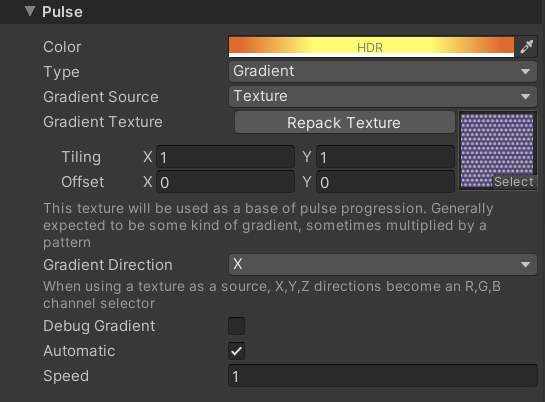The height and width of the screenshot is (402, 545).
Task: Open the Gradient Source dropdown set to Texture
Action: click(383, 97)
